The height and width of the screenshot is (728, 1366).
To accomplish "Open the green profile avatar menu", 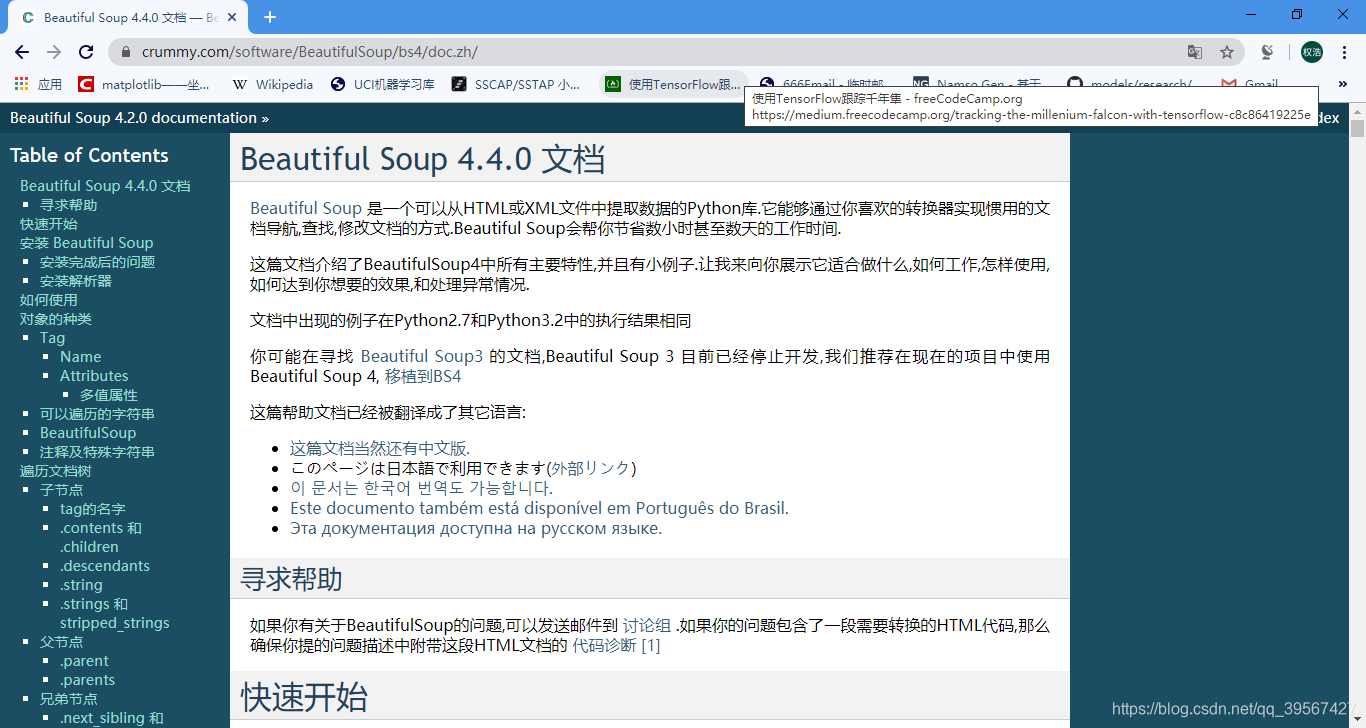I will [x=1311, y=52].
